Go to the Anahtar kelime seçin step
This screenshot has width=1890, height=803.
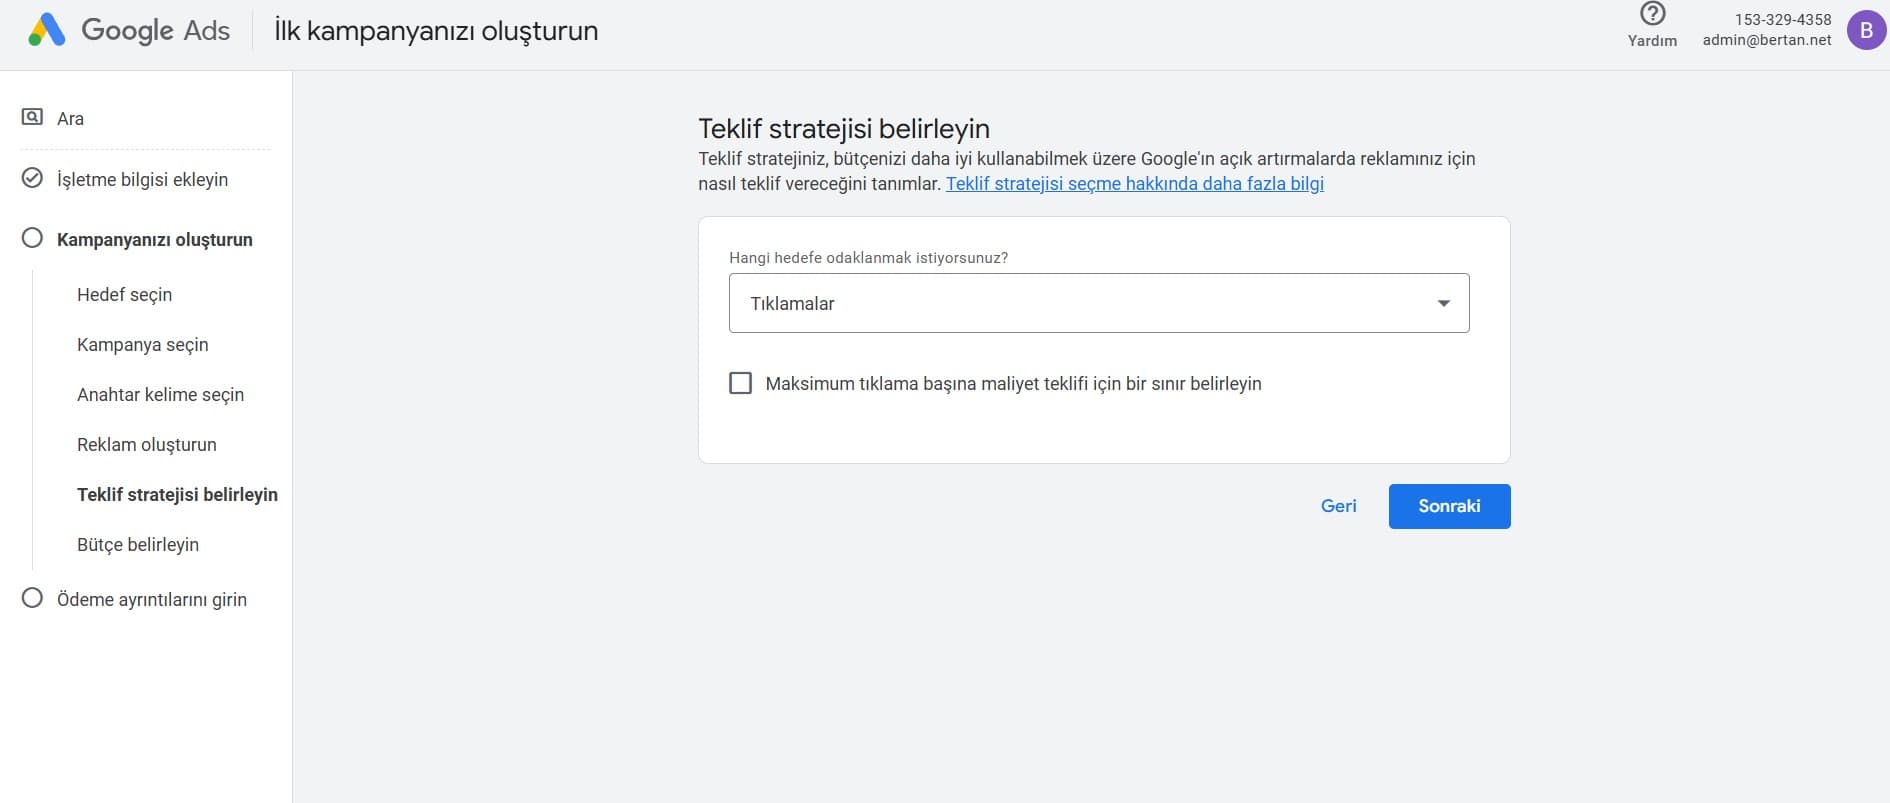[x=160, y=395]
